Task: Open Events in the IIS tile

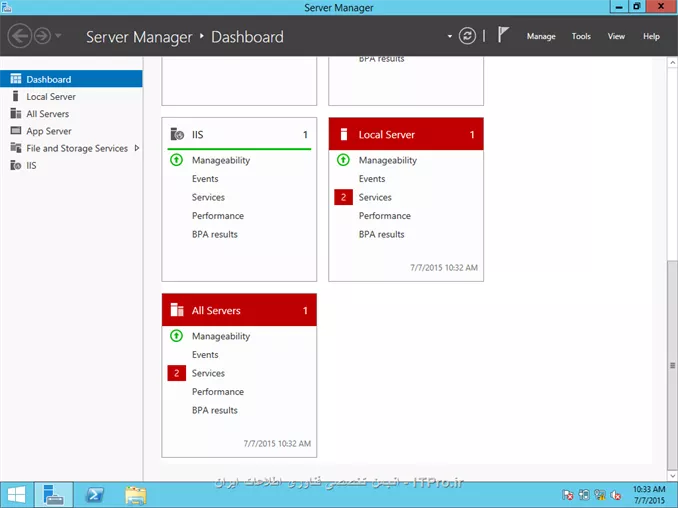Action: [x=205, y=179]
